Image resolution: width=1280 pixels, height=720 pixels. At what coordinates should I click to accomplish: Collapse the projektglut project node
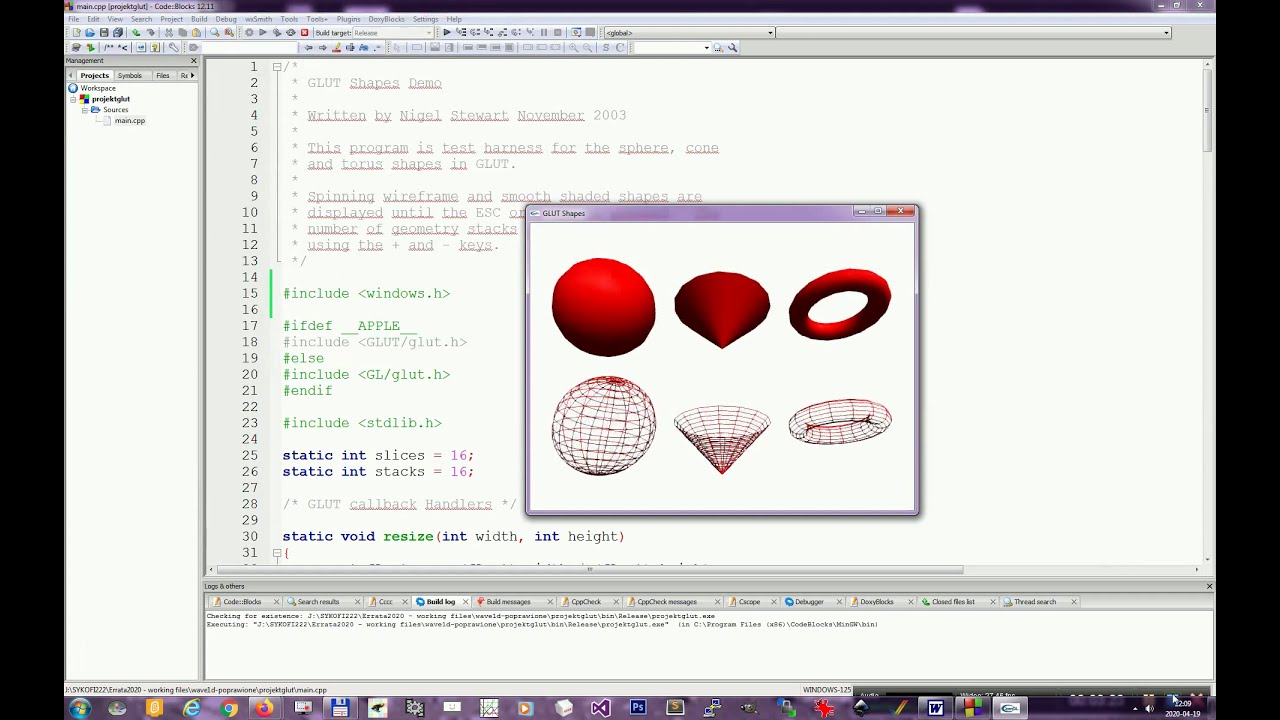click(73, 100)
